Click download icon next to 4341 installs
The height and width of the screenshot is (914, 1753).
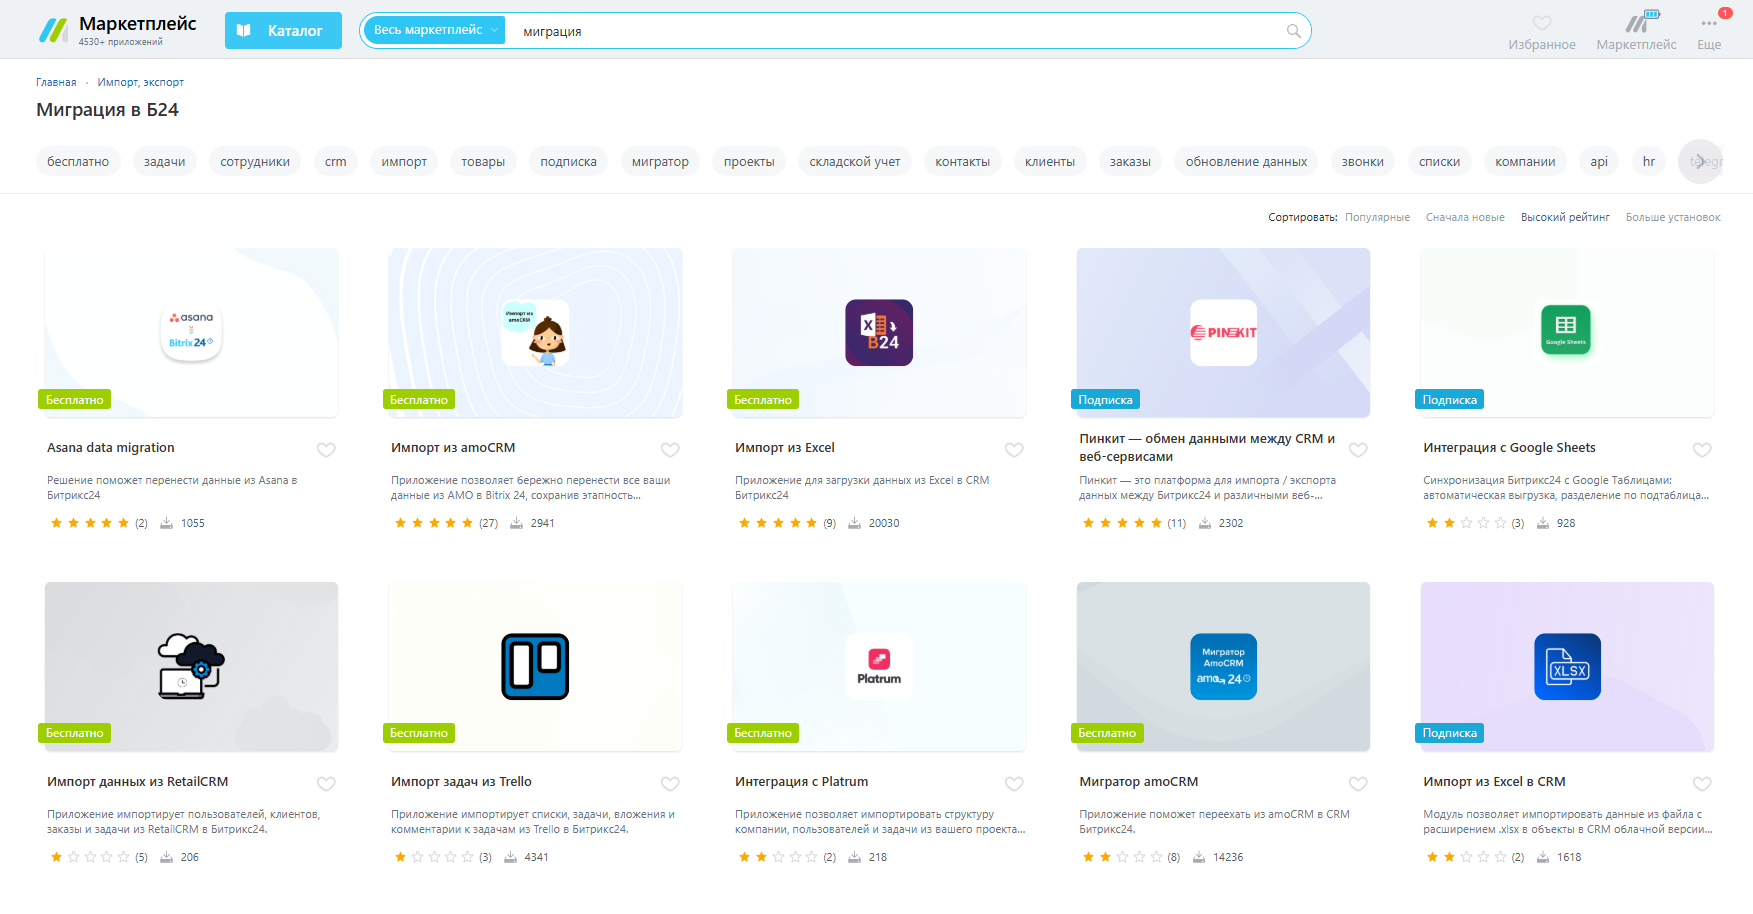coord(511,857)
